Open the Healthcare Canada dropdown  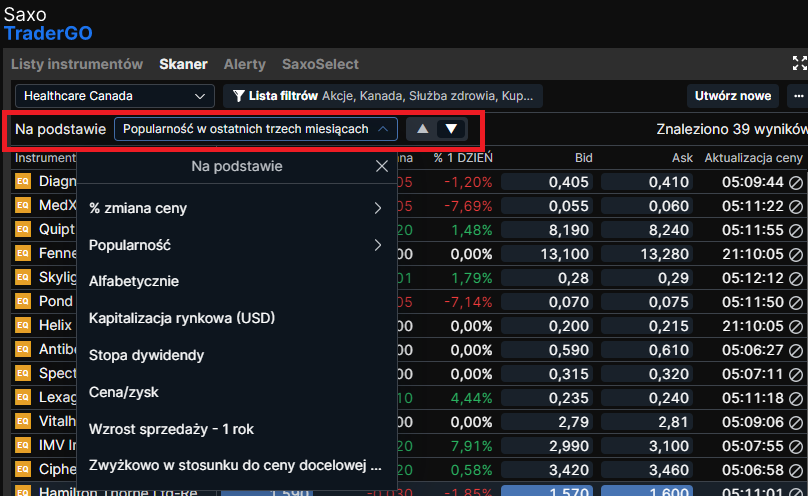114,96
